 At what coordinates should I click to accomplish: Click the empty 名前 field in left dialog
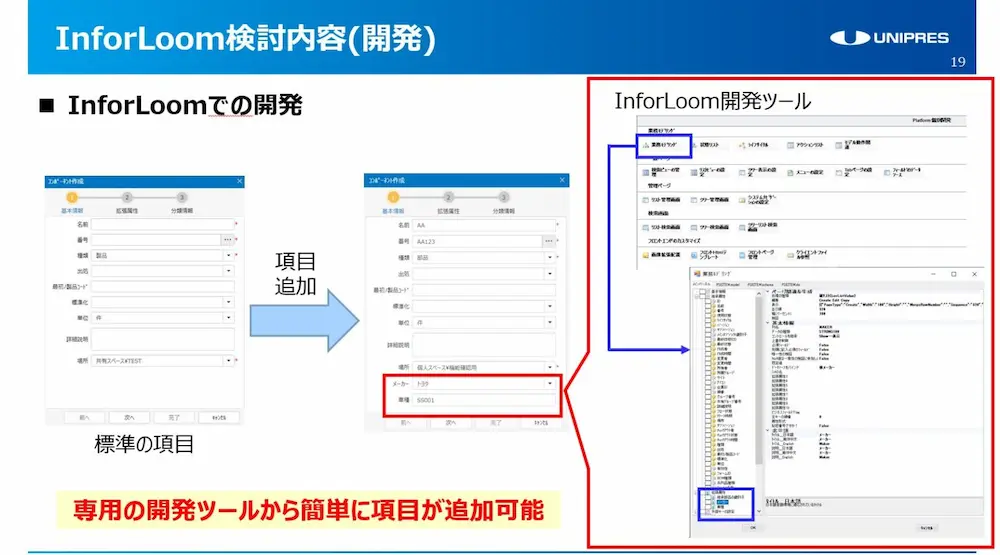(163, 225)
